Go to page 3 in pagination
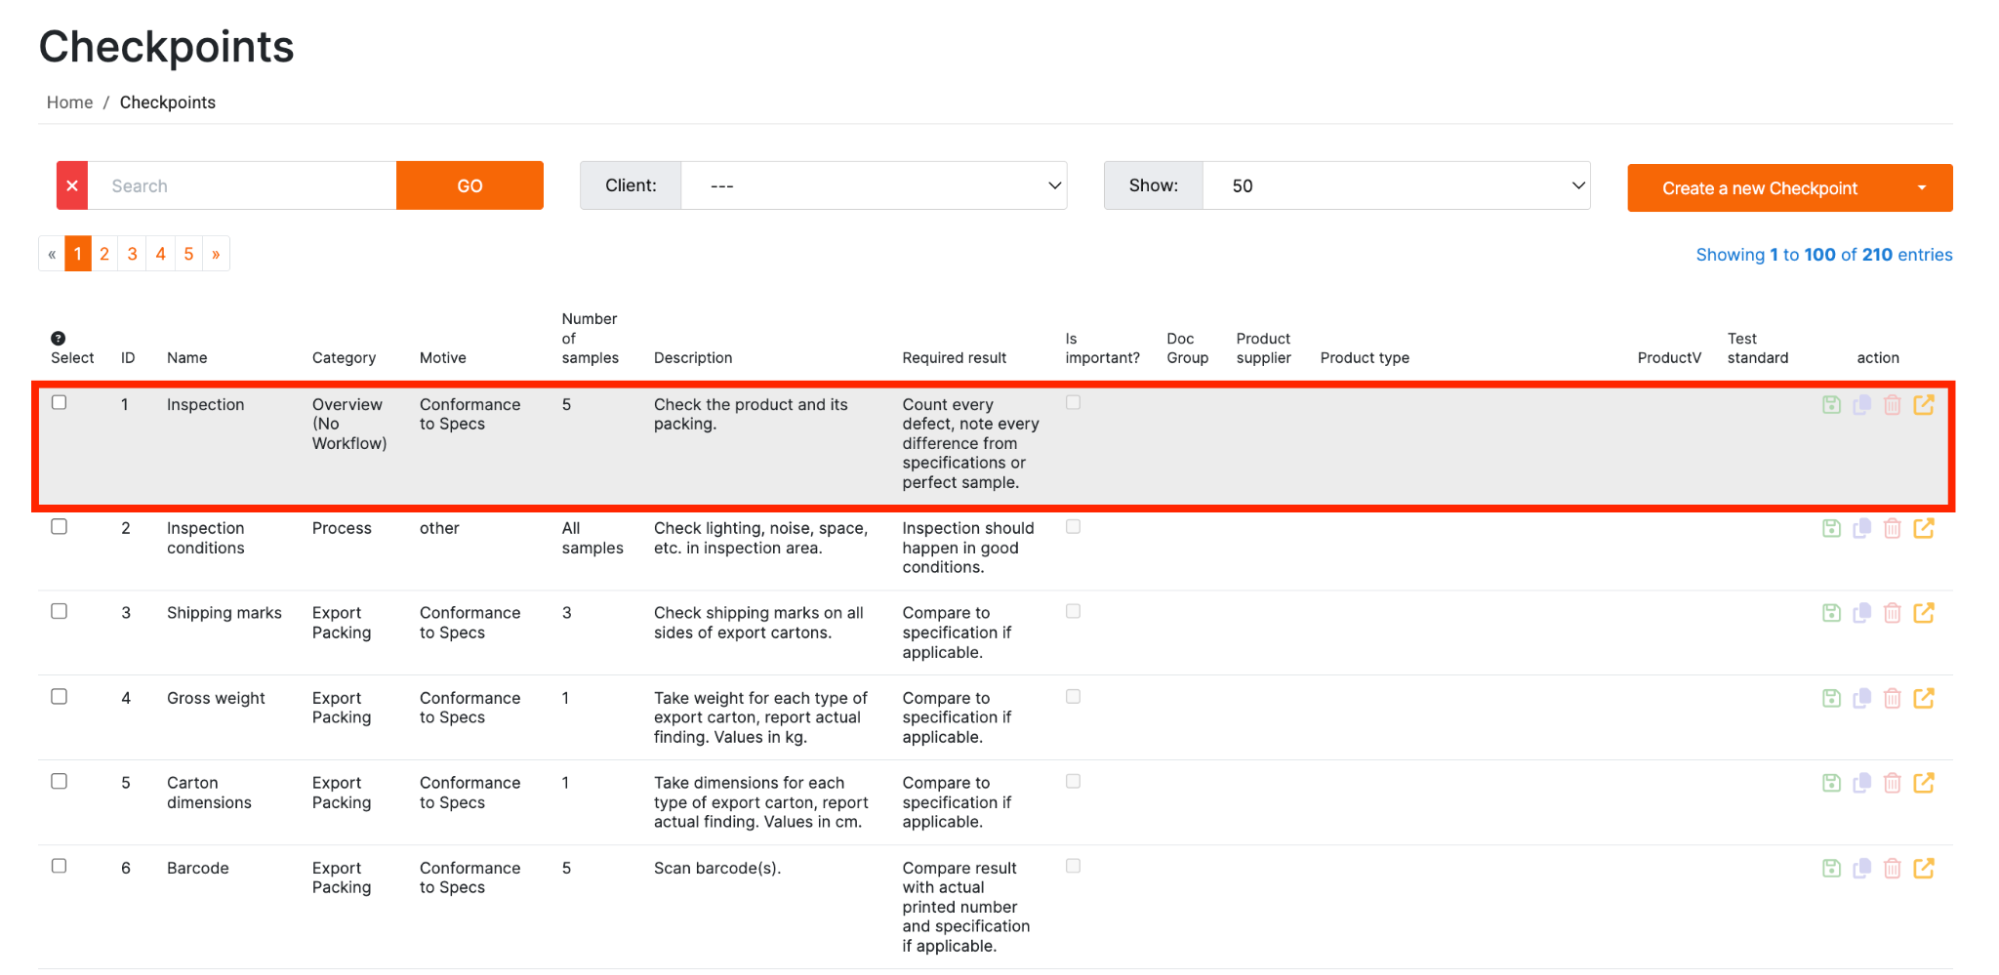This screenshot has height=975, width=1999. pyautogui.click(x=132, y=254)
